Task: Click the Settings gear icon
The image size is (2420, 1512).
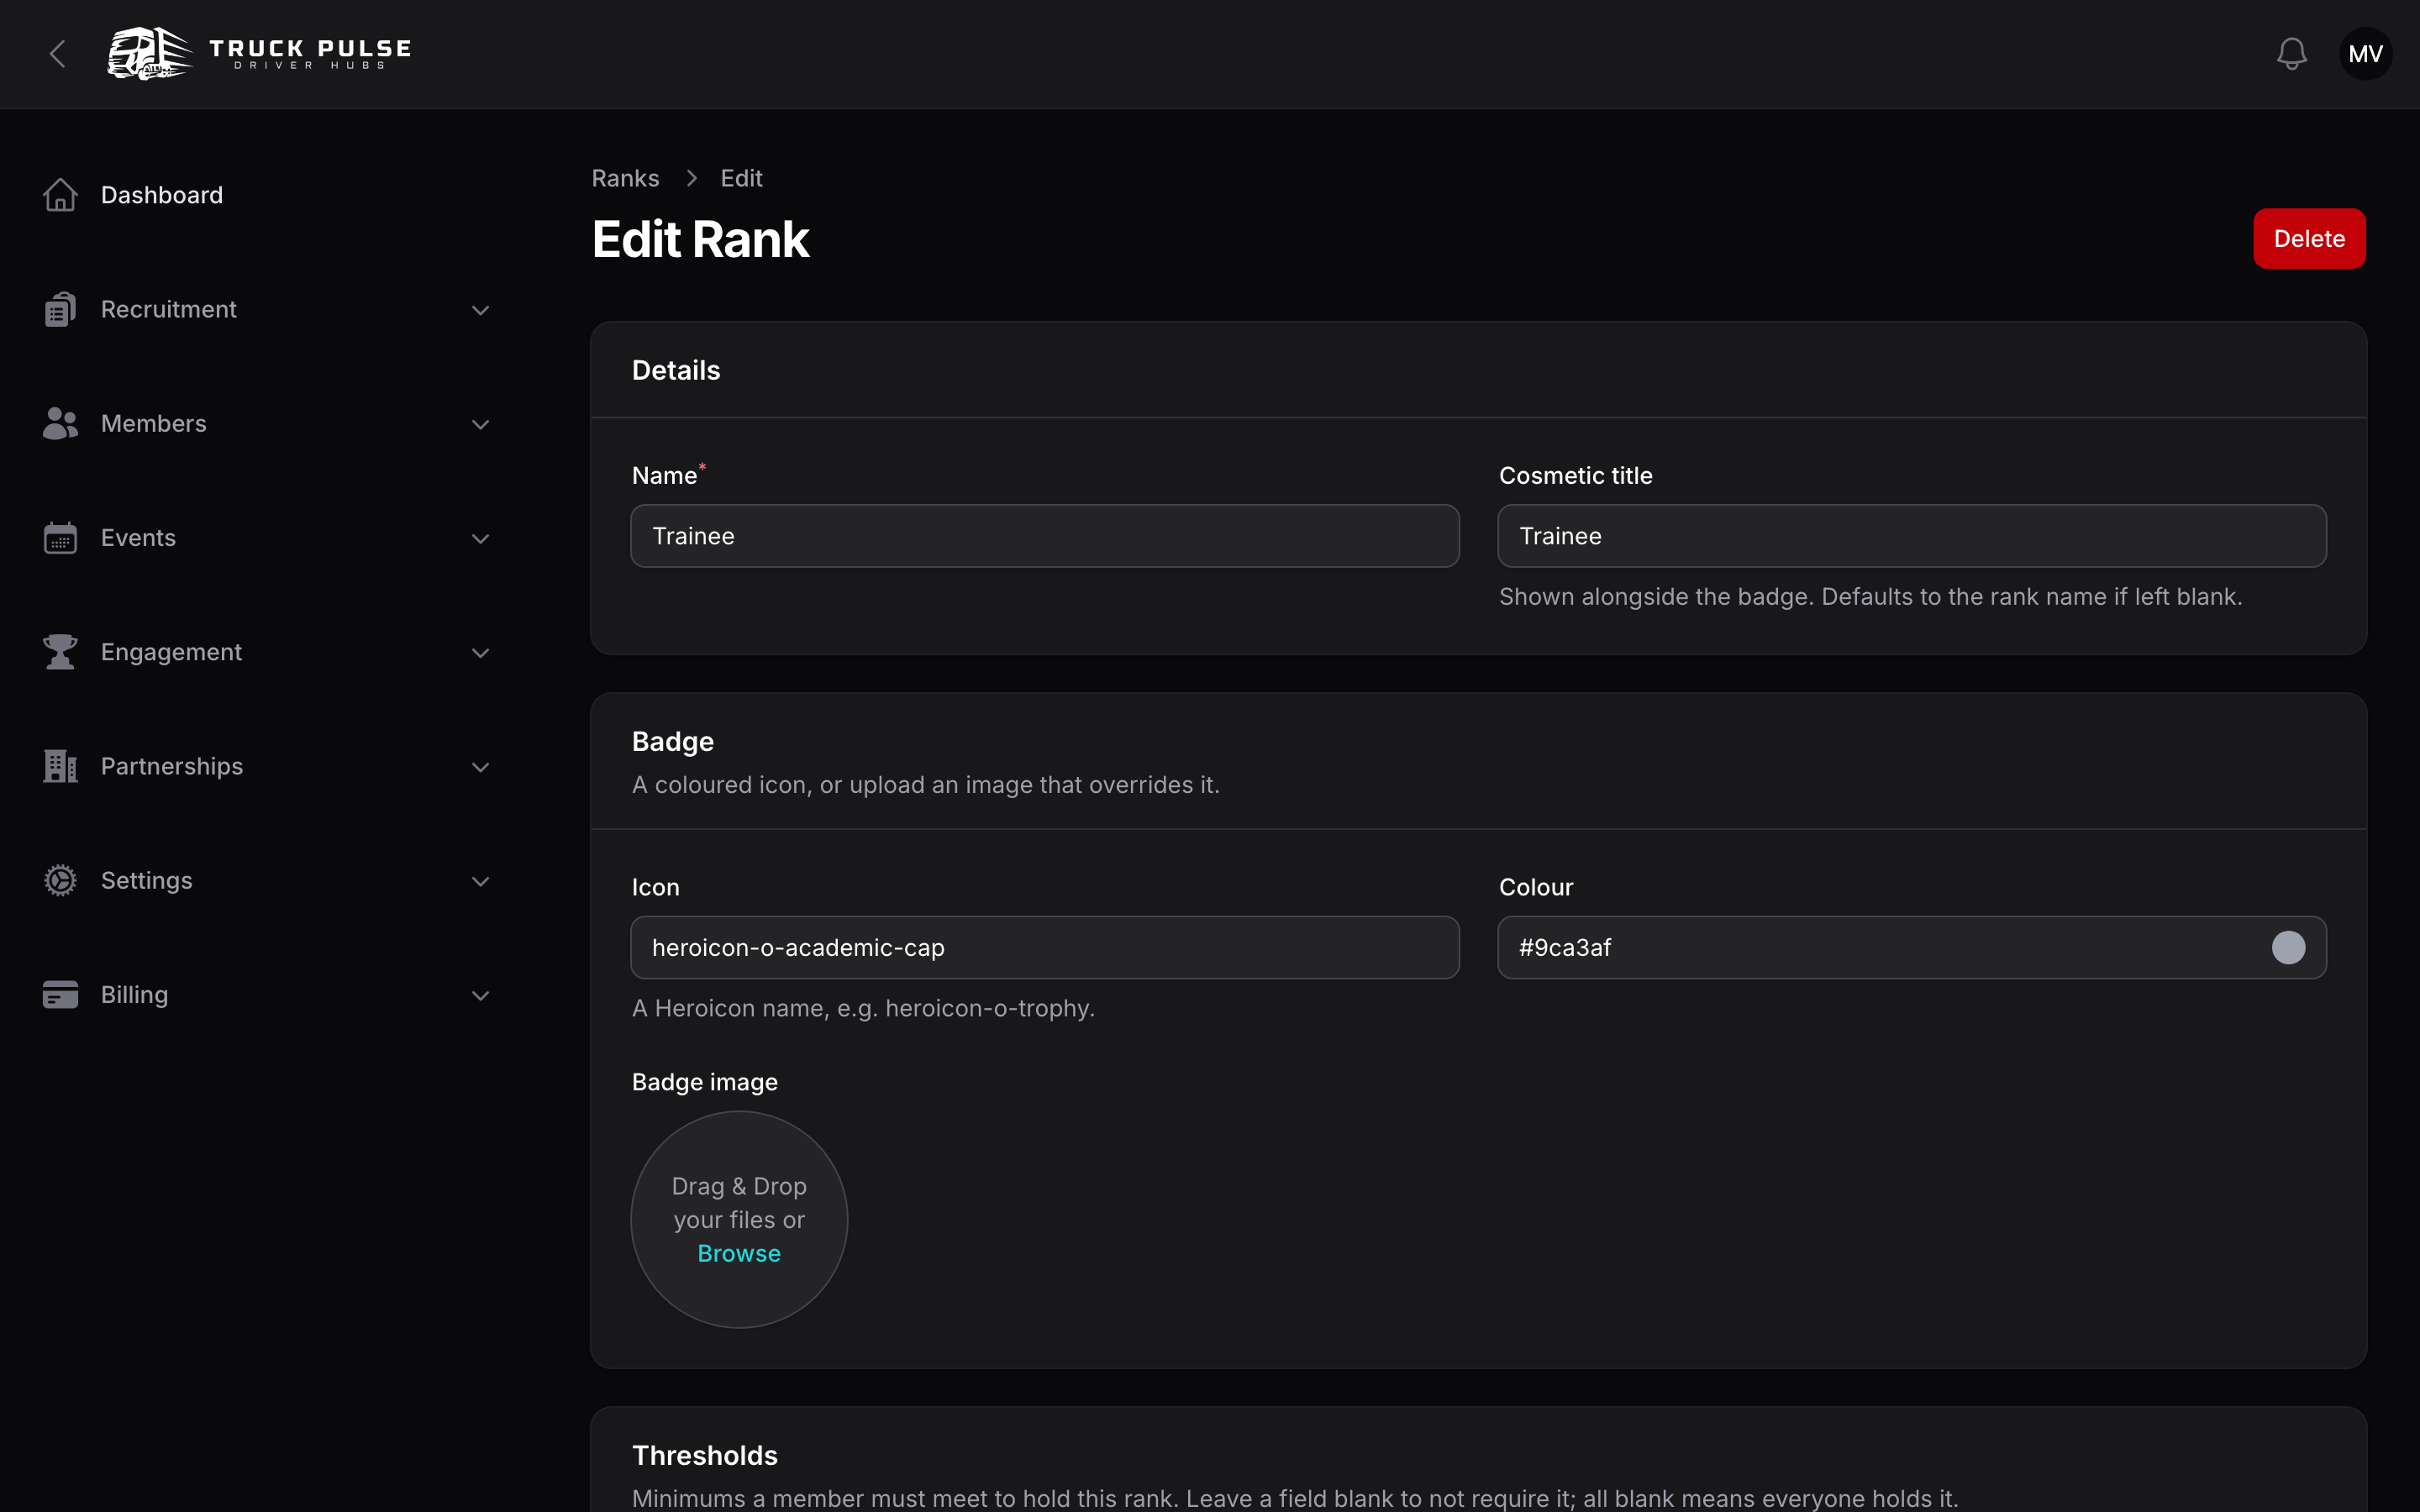Action: pos(60,881)
